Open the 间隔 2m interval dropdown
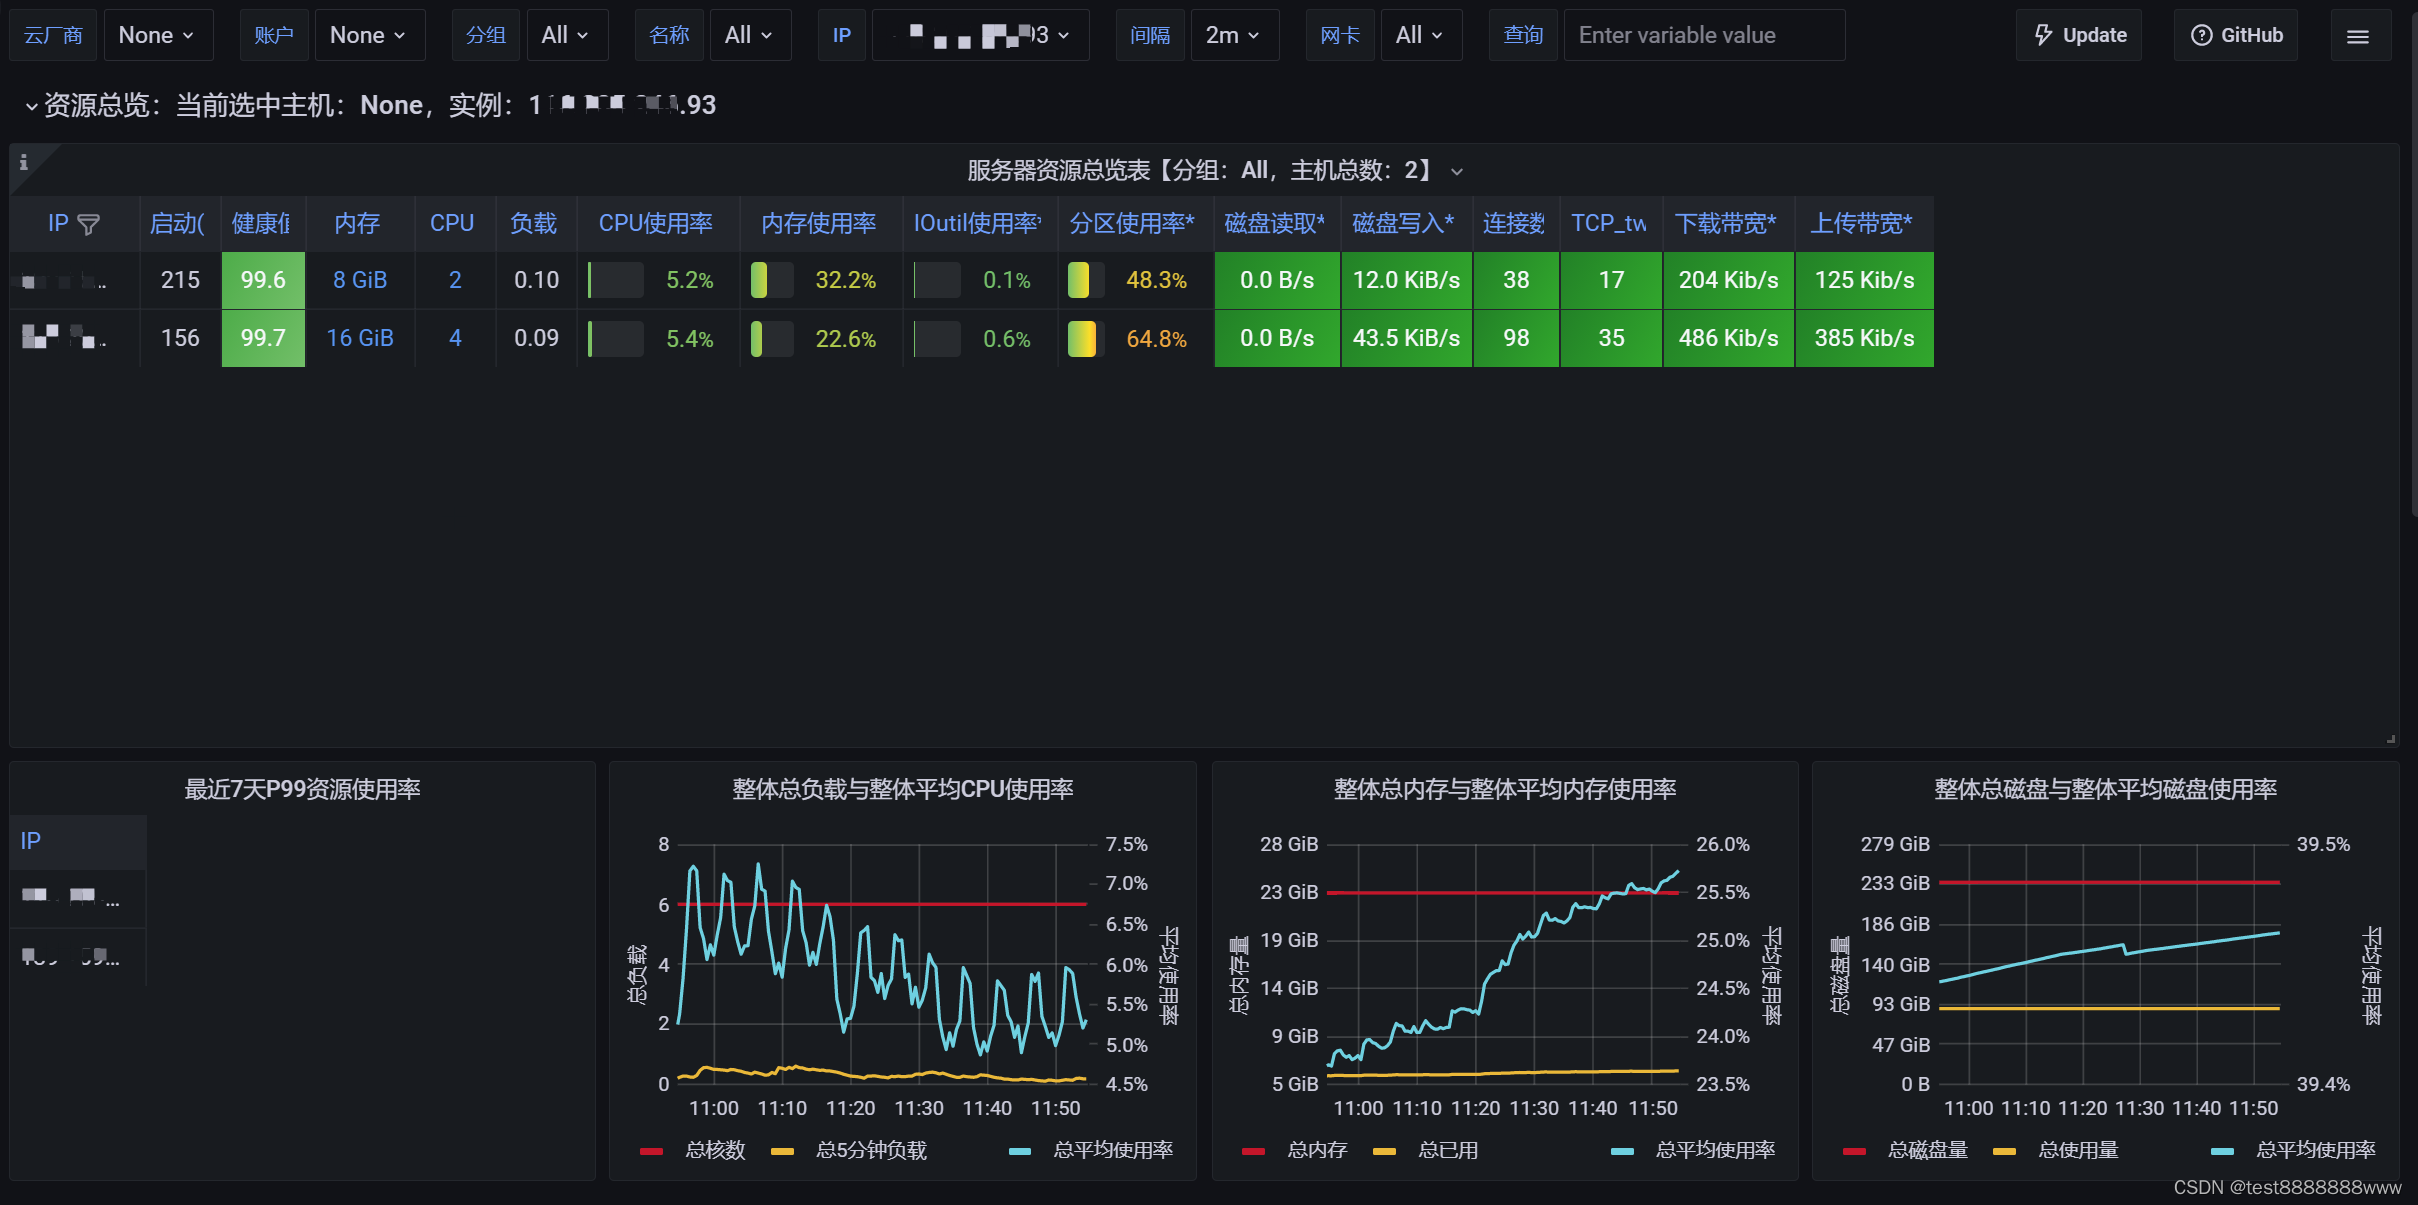2418x1205 pixels. click(x=1233, y=36)
